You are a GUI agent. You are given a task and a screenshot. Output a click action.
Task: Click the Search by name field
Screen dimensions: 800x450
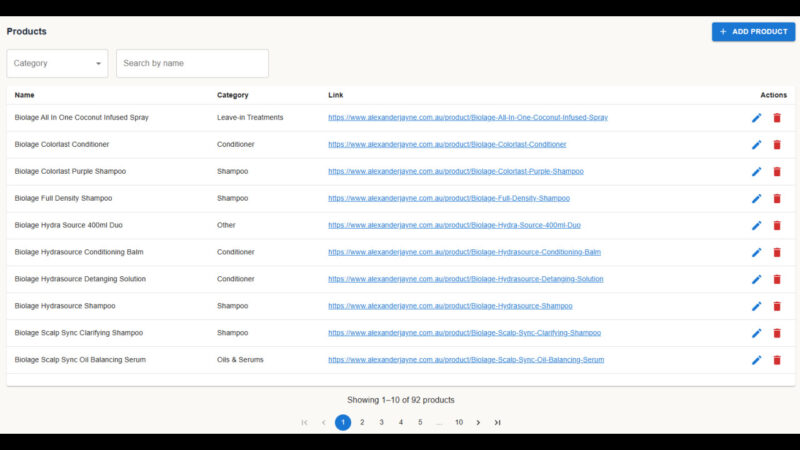[x=192, y=63]
